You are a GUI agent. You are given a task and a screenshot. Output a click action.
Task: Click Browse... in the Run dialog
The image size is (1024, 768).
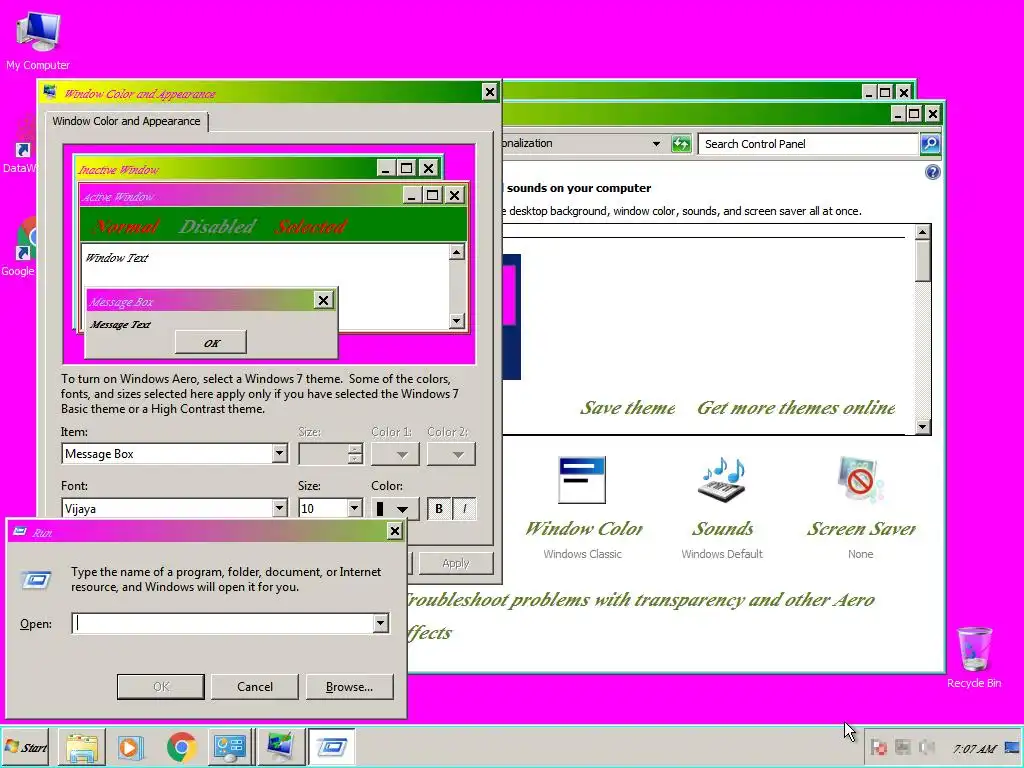tap(349, 686)
